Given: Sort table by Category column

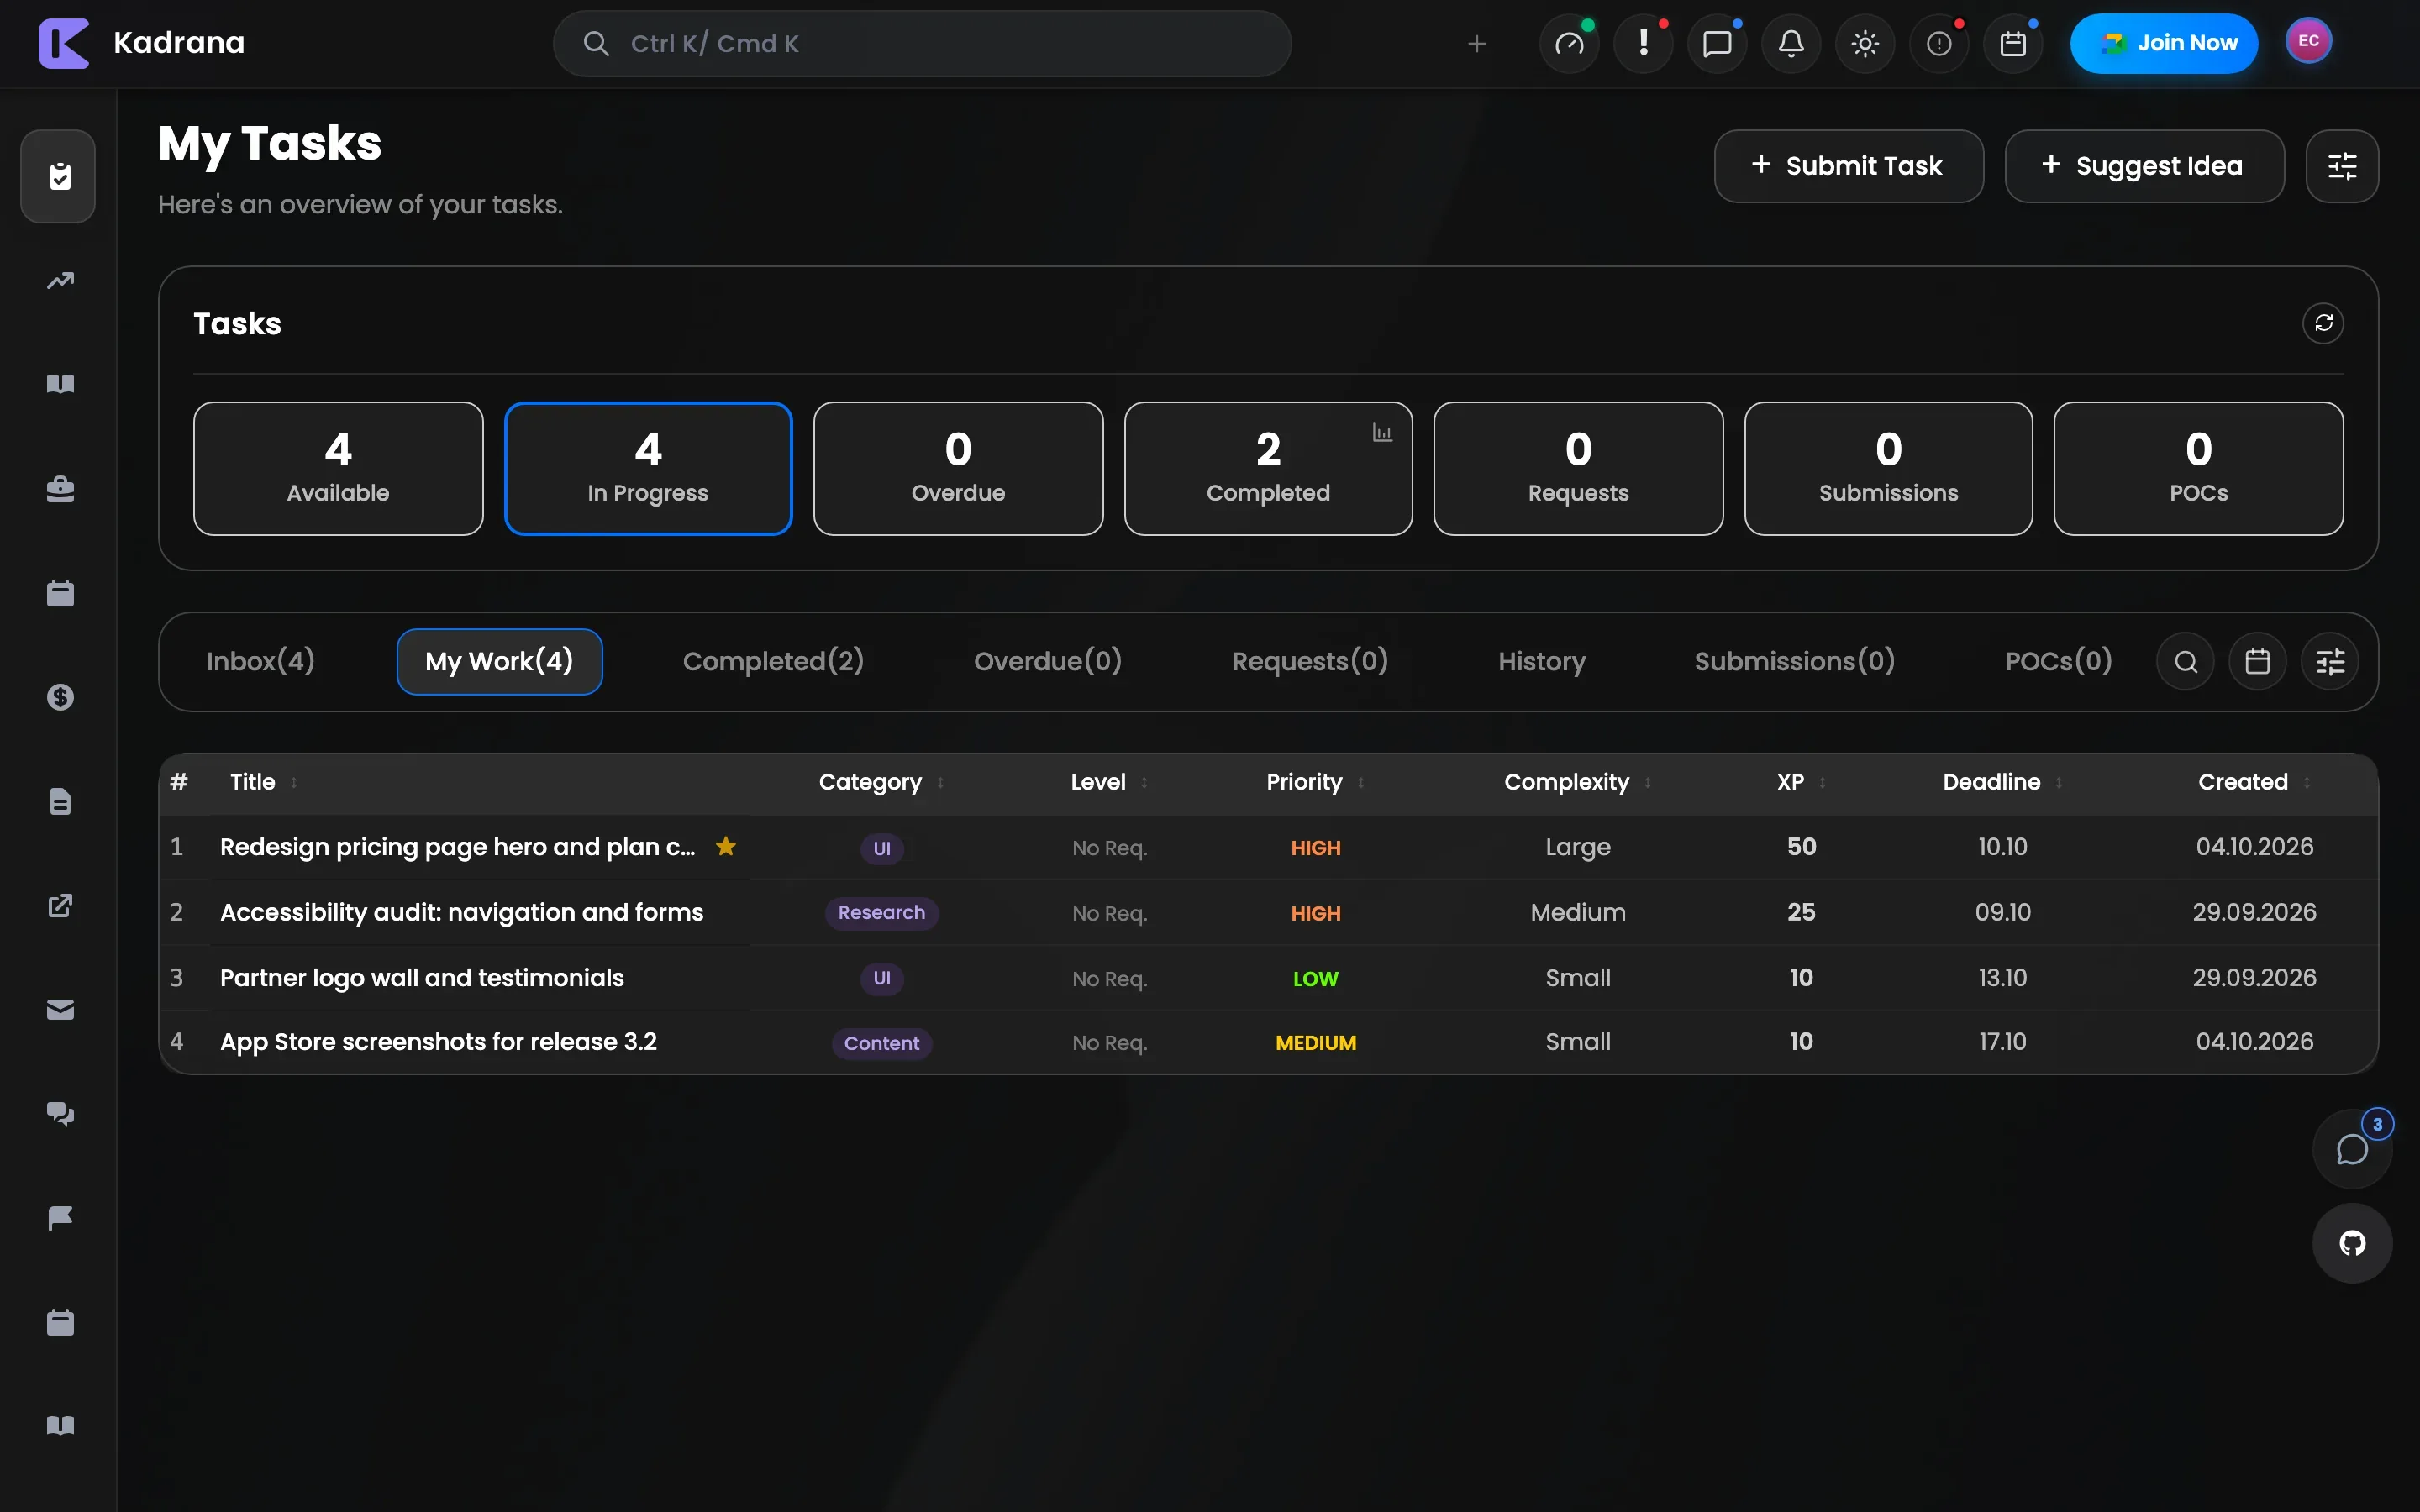Looking at the screenshot, I should click(881, 782).
